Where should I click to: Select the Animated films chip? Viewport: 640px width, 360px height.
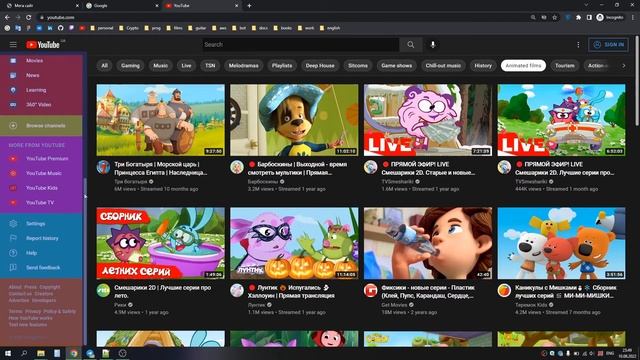pyautogui.click(x=523, y=65)
